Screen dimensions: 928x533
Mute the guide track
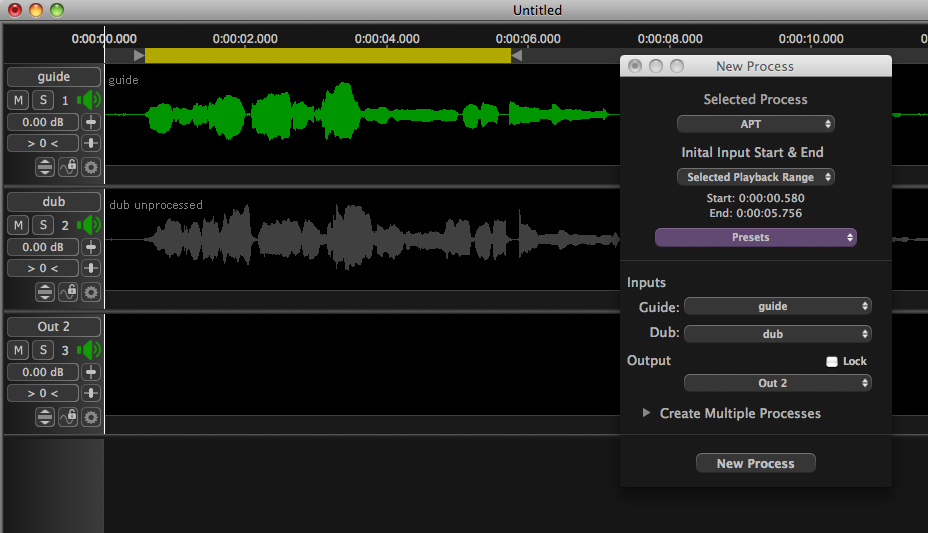click(19, 100)
